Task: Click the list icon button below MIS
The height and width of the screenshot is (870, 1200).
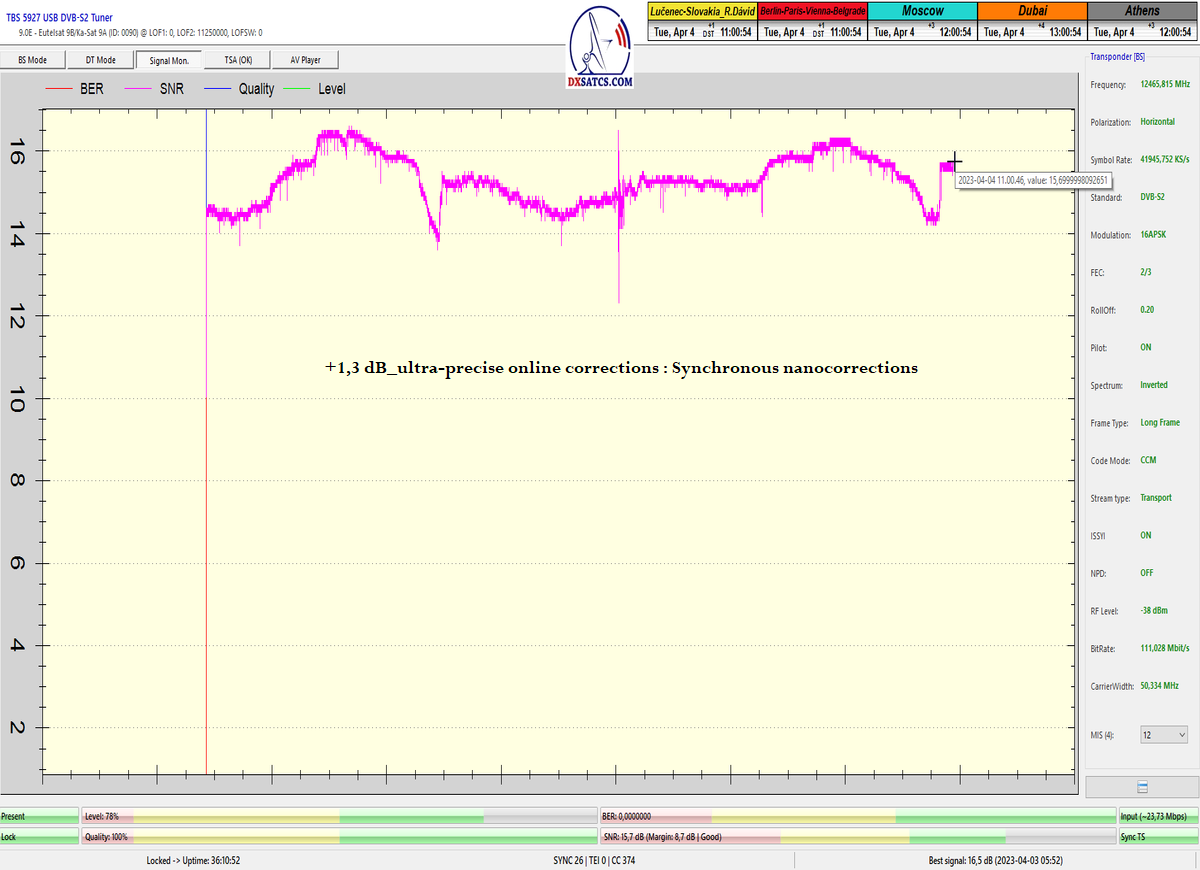Action: pos(1142,787)
